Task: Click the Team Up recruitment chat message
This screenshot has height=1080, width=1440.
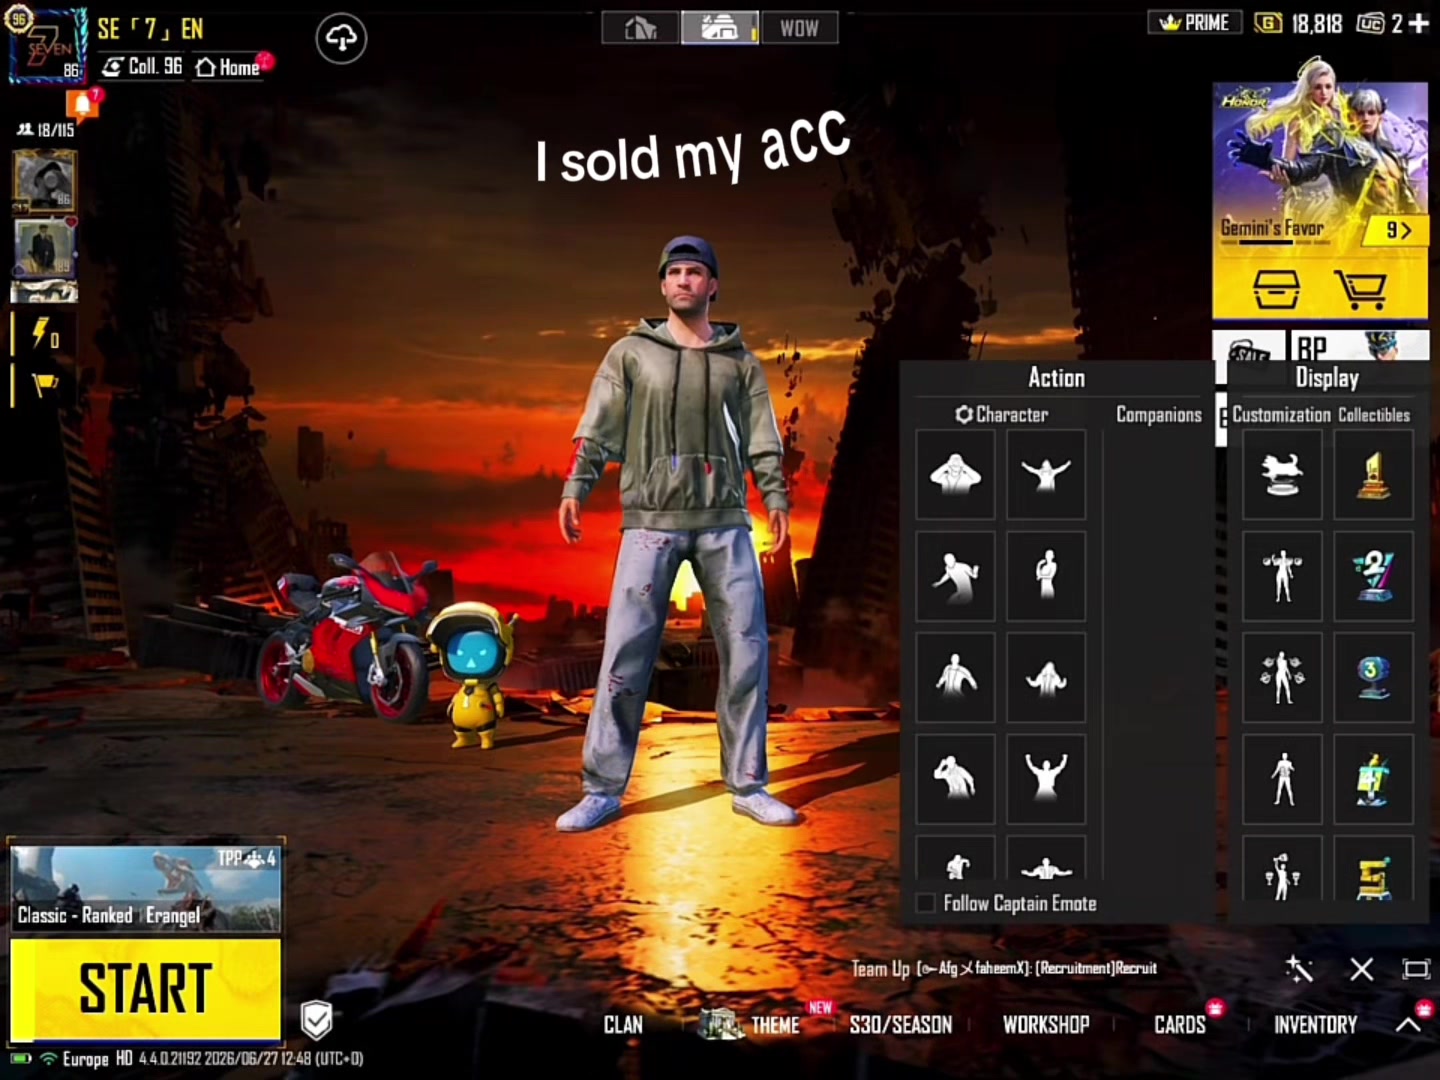Action: pyautogui.click(x=1004, y=968)
